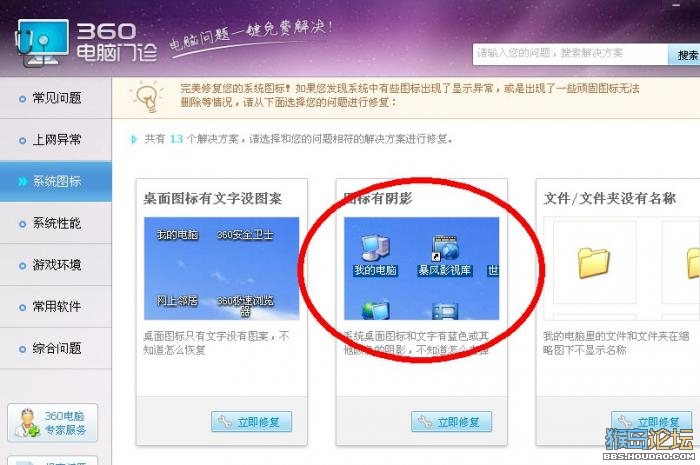Open the 桌面图标有文字没图案 preview thumbnail
Viewport: 700px width, 465px height.
click(221, 268)
